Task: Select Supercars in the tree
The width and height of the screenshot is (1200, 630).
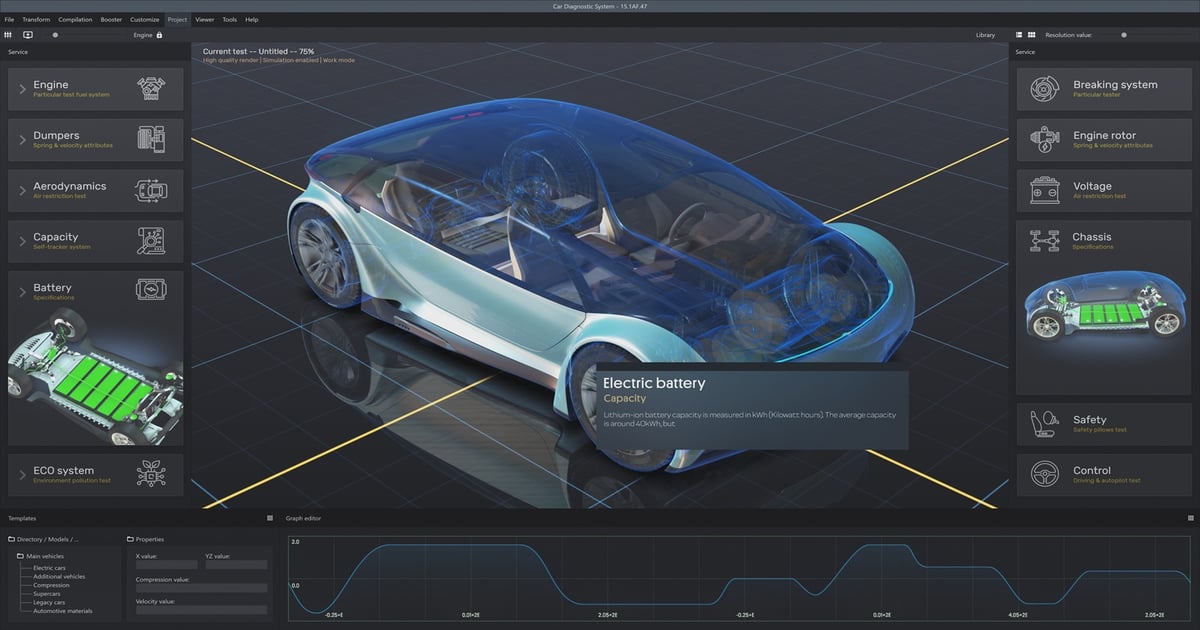Action: point(48,594)
